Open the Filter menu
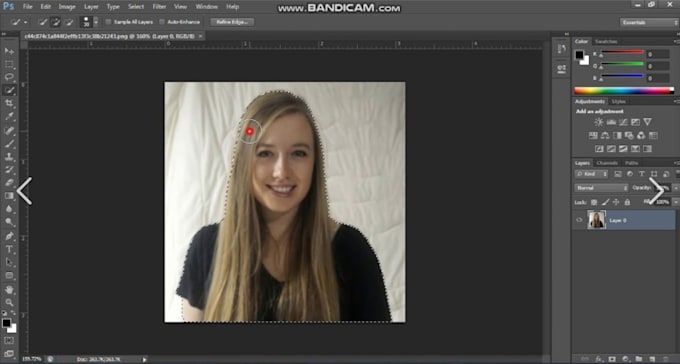 click(x=159, y=7)
